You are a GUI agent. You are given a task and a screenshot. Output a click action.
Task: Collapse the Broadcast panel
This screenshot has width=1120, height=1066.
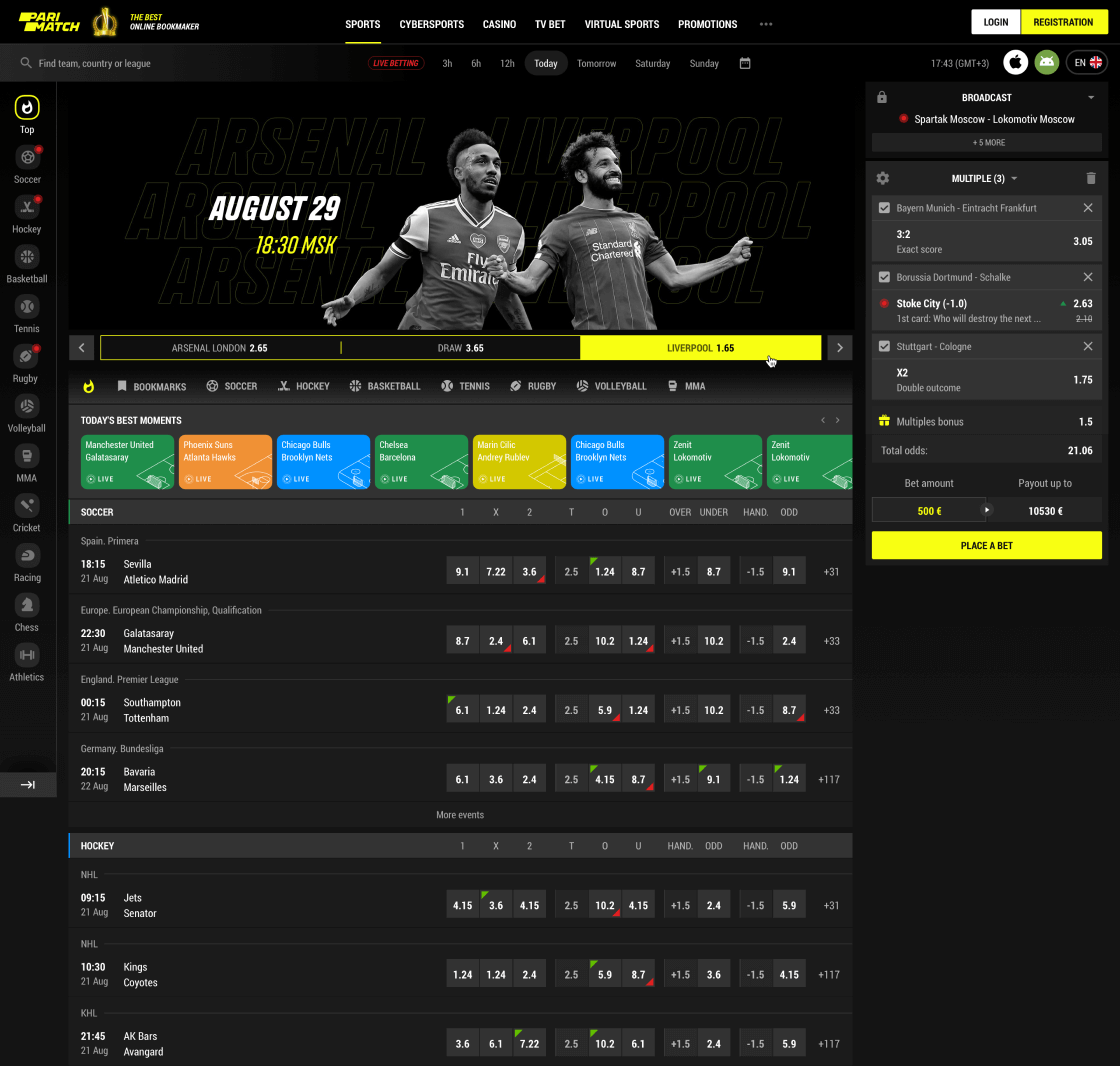click(x=1091, y=97)
